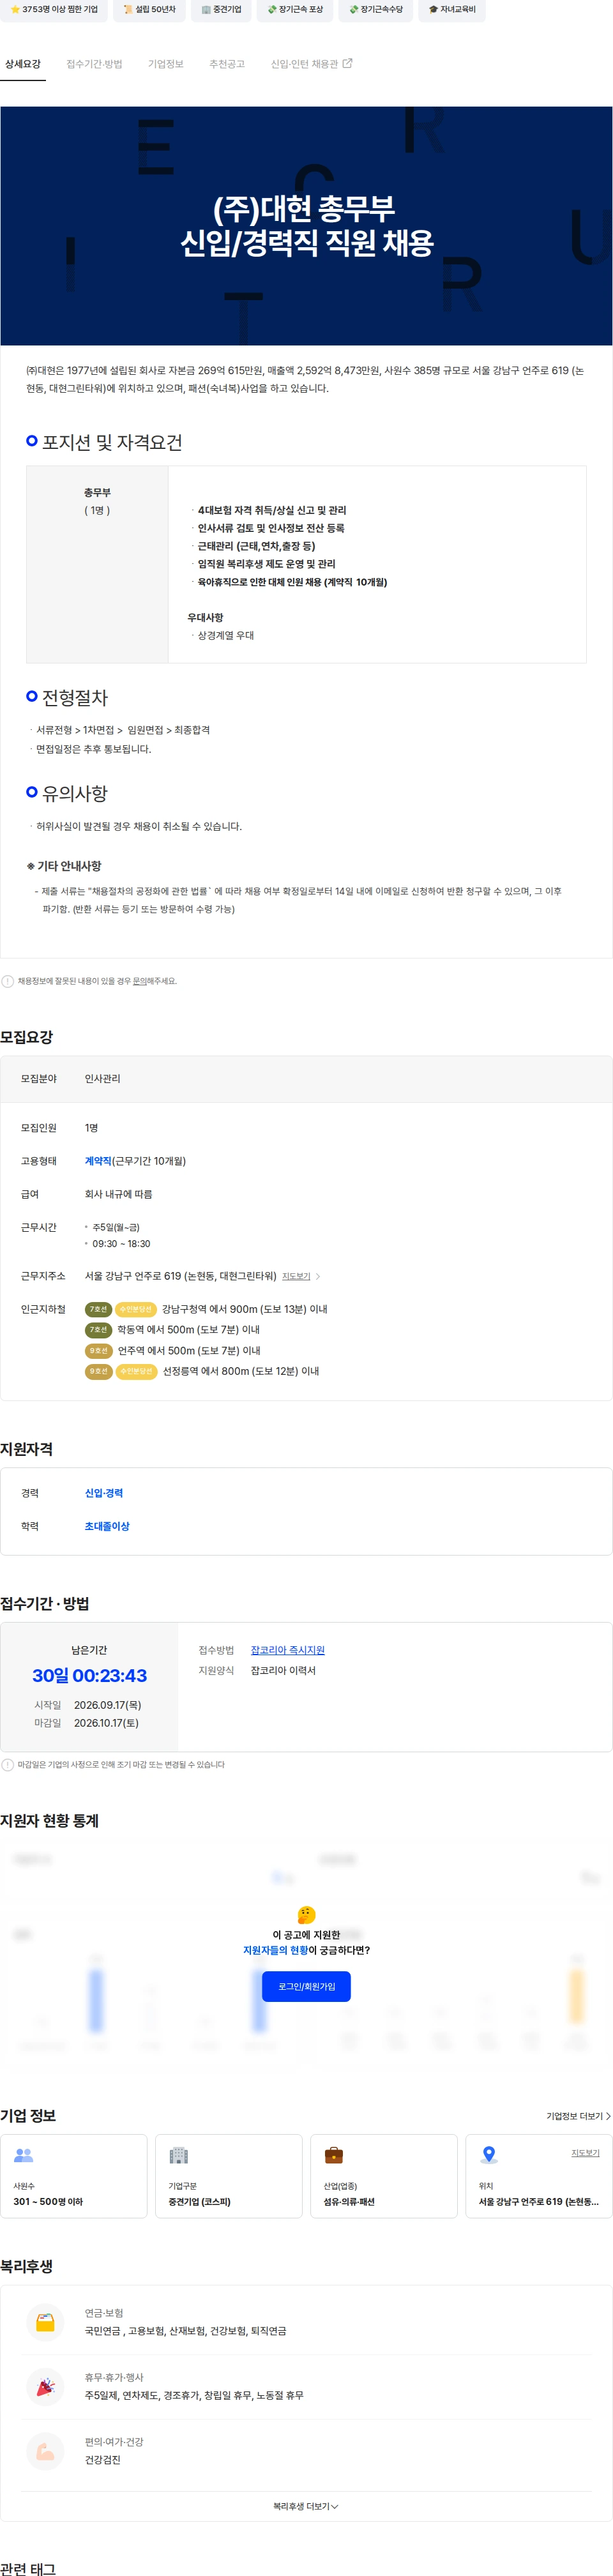
Task: Click 9호선 badge for 선정릉역
Action: [98, 1371]
